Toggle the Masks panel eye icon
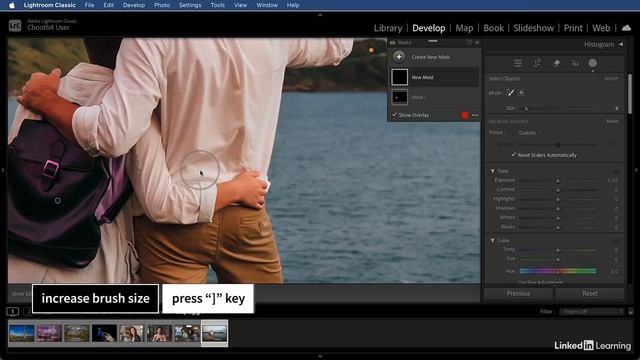The height and width of the screenshot is (360, 640). [x=392, y=42]
